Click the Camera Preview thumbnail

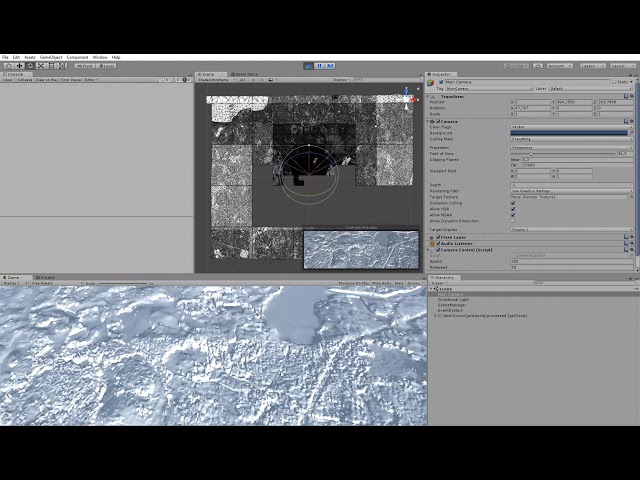coord(361,250)
